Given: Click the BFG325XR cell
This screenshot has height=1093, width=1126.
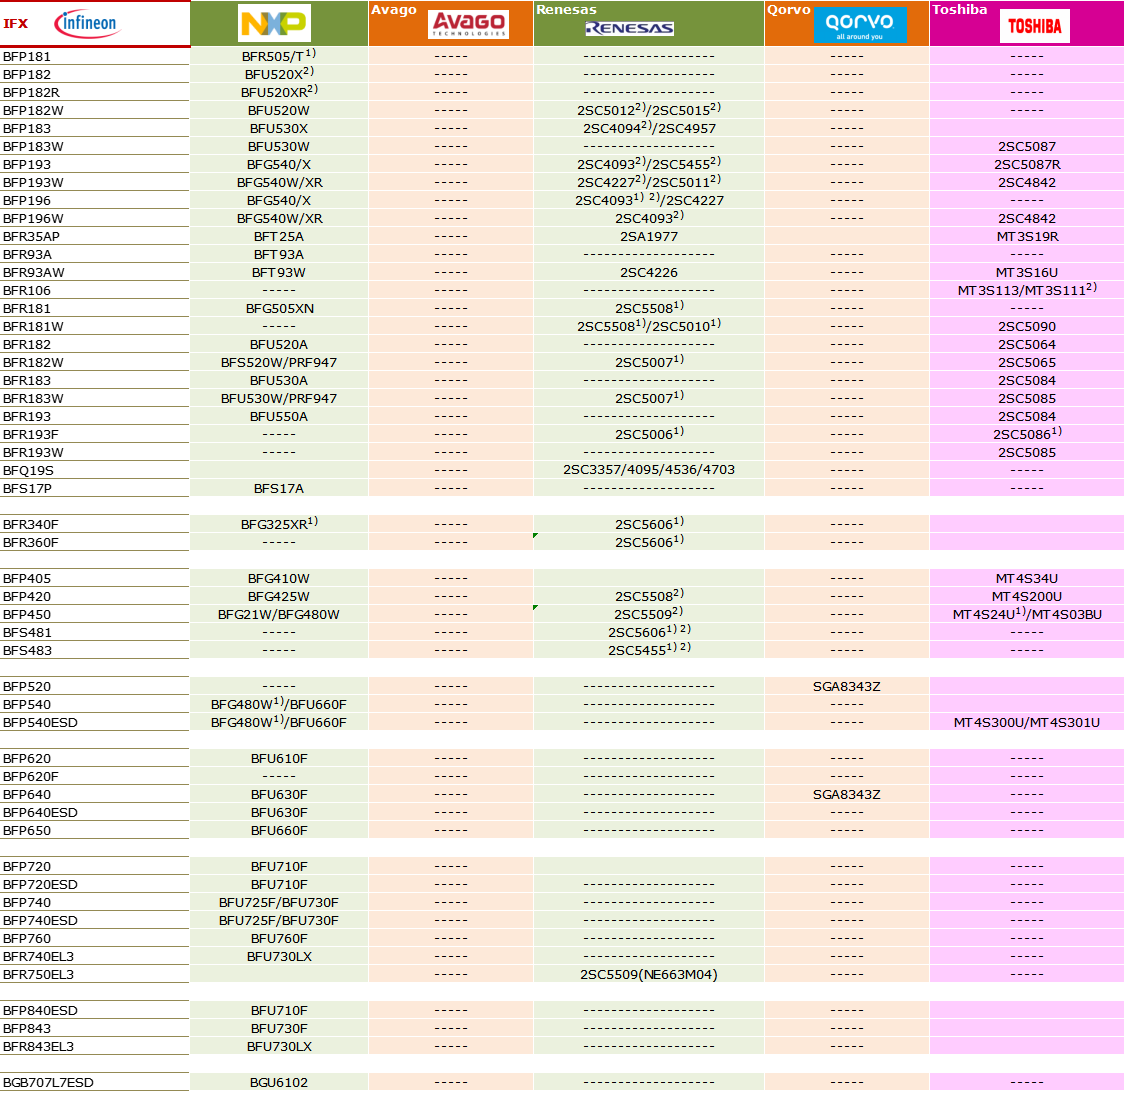Looking at the screenshot, I should coord(279,524).
